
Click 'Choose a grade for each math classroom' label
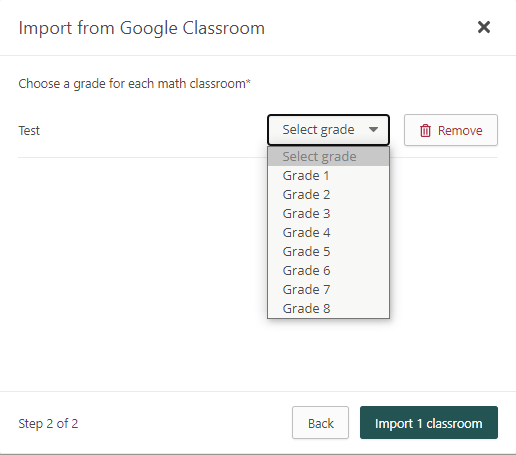click(134, 84)
